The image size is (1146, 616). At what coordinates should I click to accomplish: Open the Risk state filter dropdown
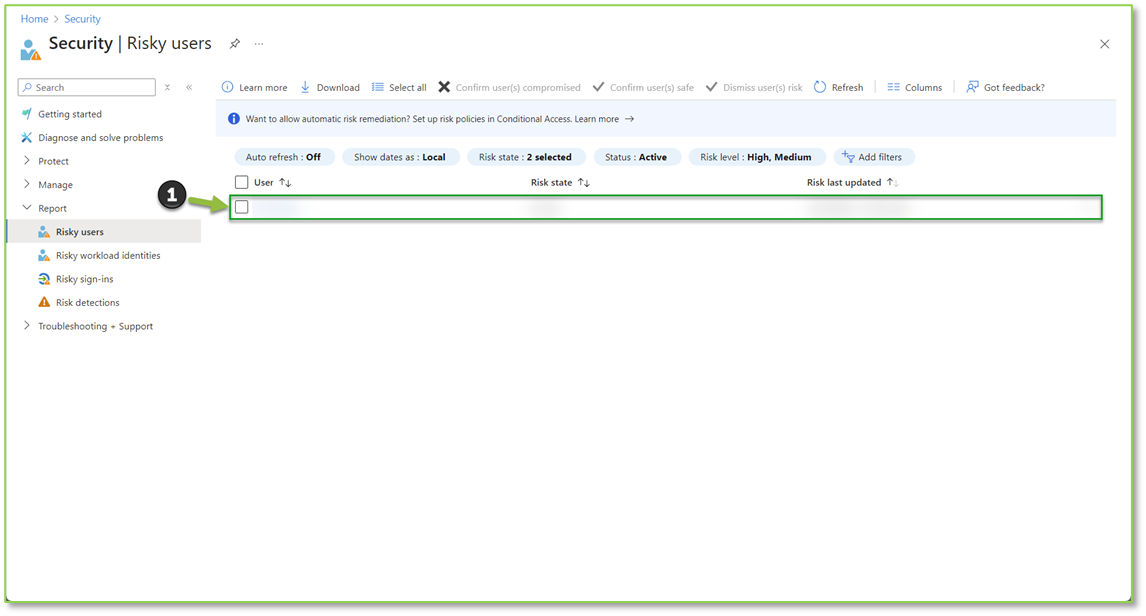point(526,156)
